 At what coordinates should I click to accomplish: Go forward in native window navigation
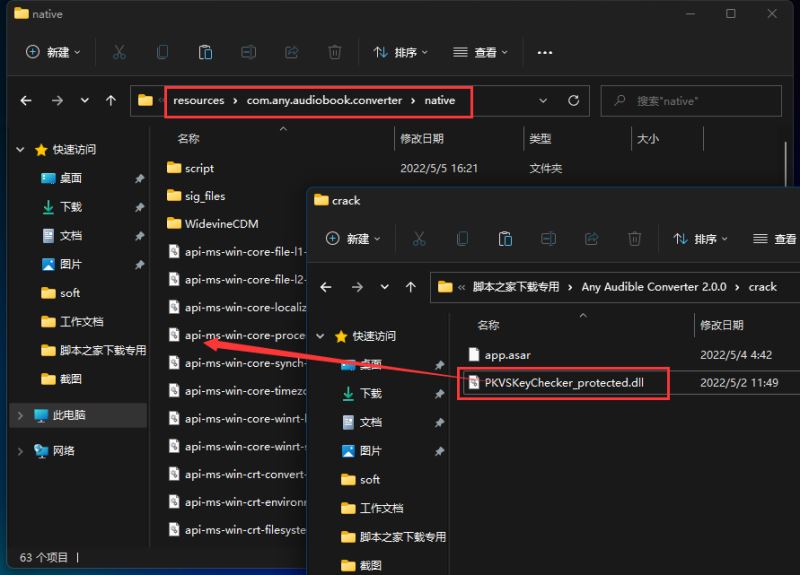pos(57,101)
